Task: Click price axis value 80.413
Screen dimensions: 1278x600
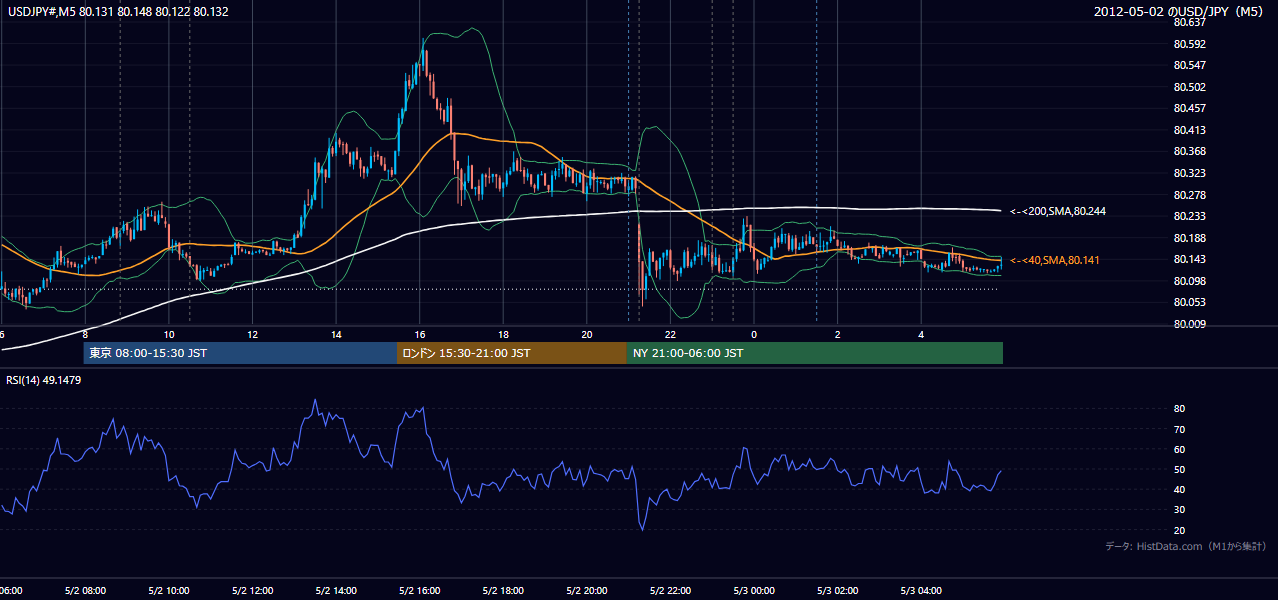Action: 1189,130
